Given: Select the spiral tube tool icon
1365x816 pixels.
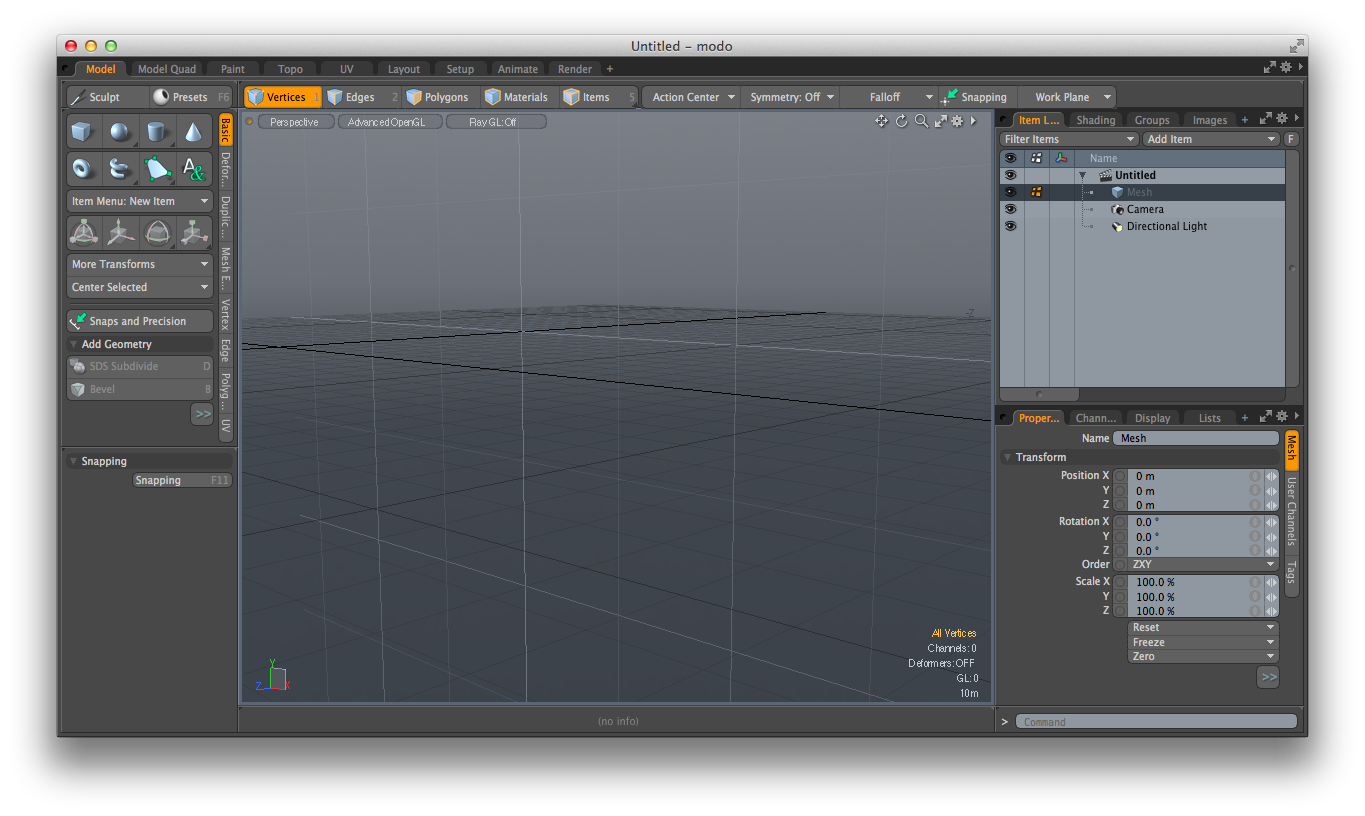Looking at the screenshot, I should coord(121,168).
